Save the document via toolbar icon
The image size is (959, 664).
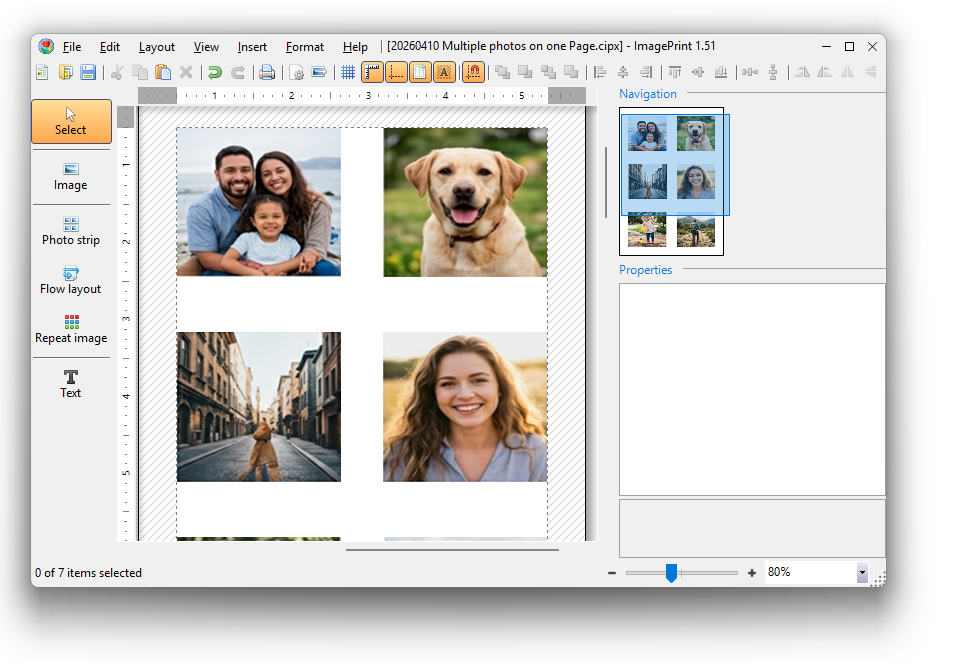pos(88,71)
